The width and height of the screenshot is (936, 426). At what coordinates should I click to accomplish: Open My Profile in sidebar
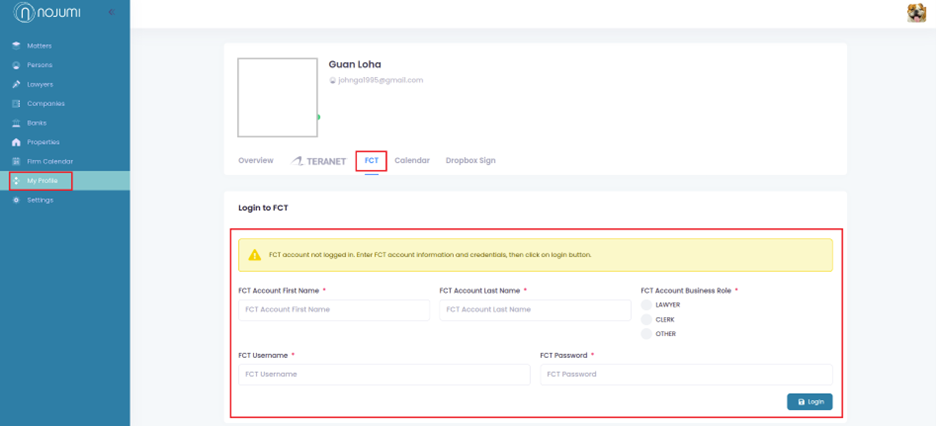point(42,181)
